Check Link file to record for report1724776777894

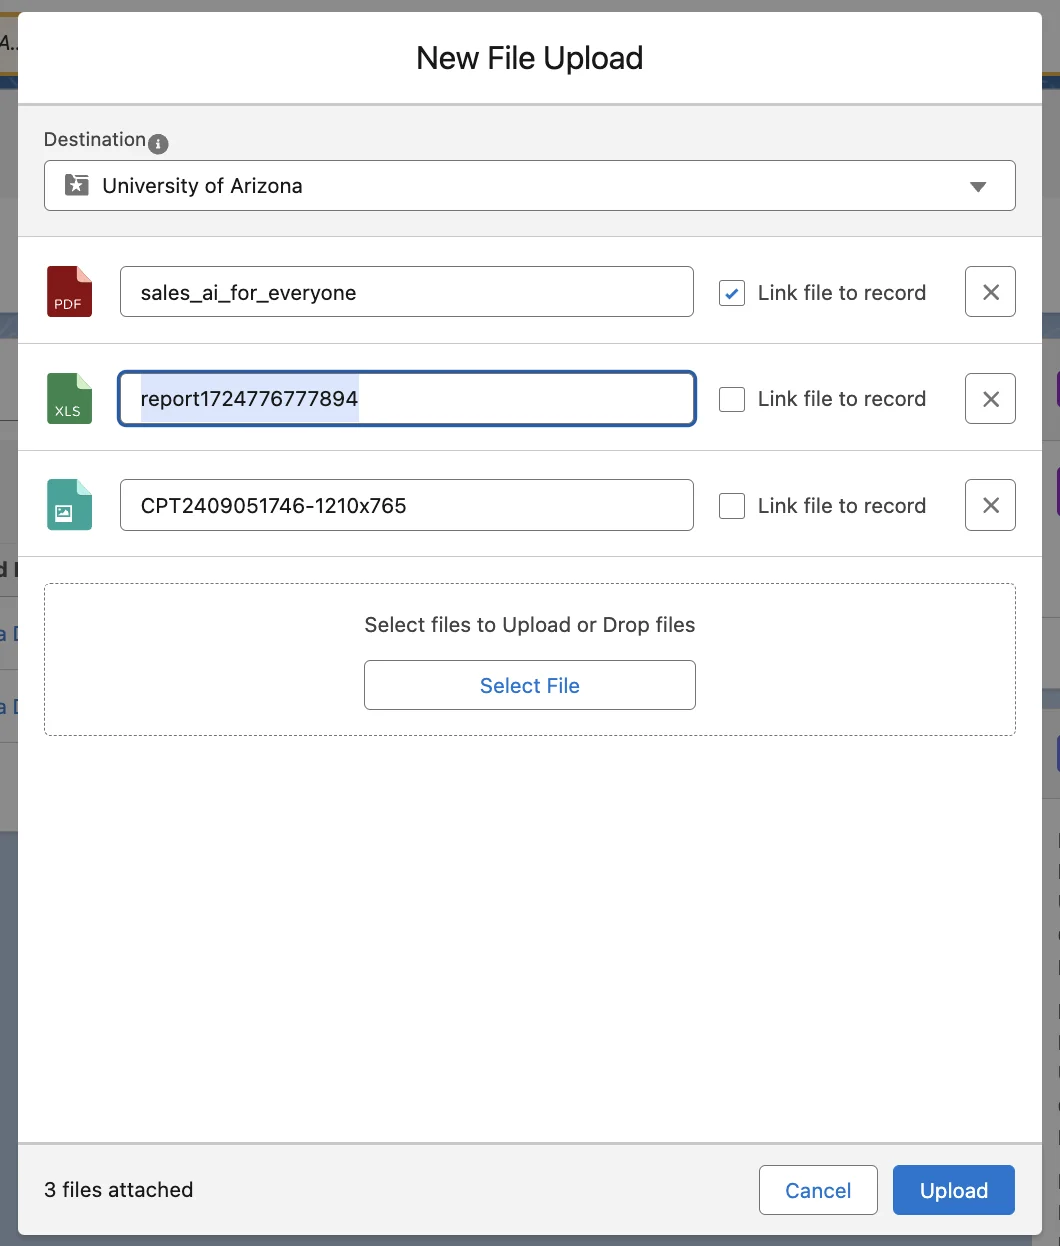click(732, 399)
